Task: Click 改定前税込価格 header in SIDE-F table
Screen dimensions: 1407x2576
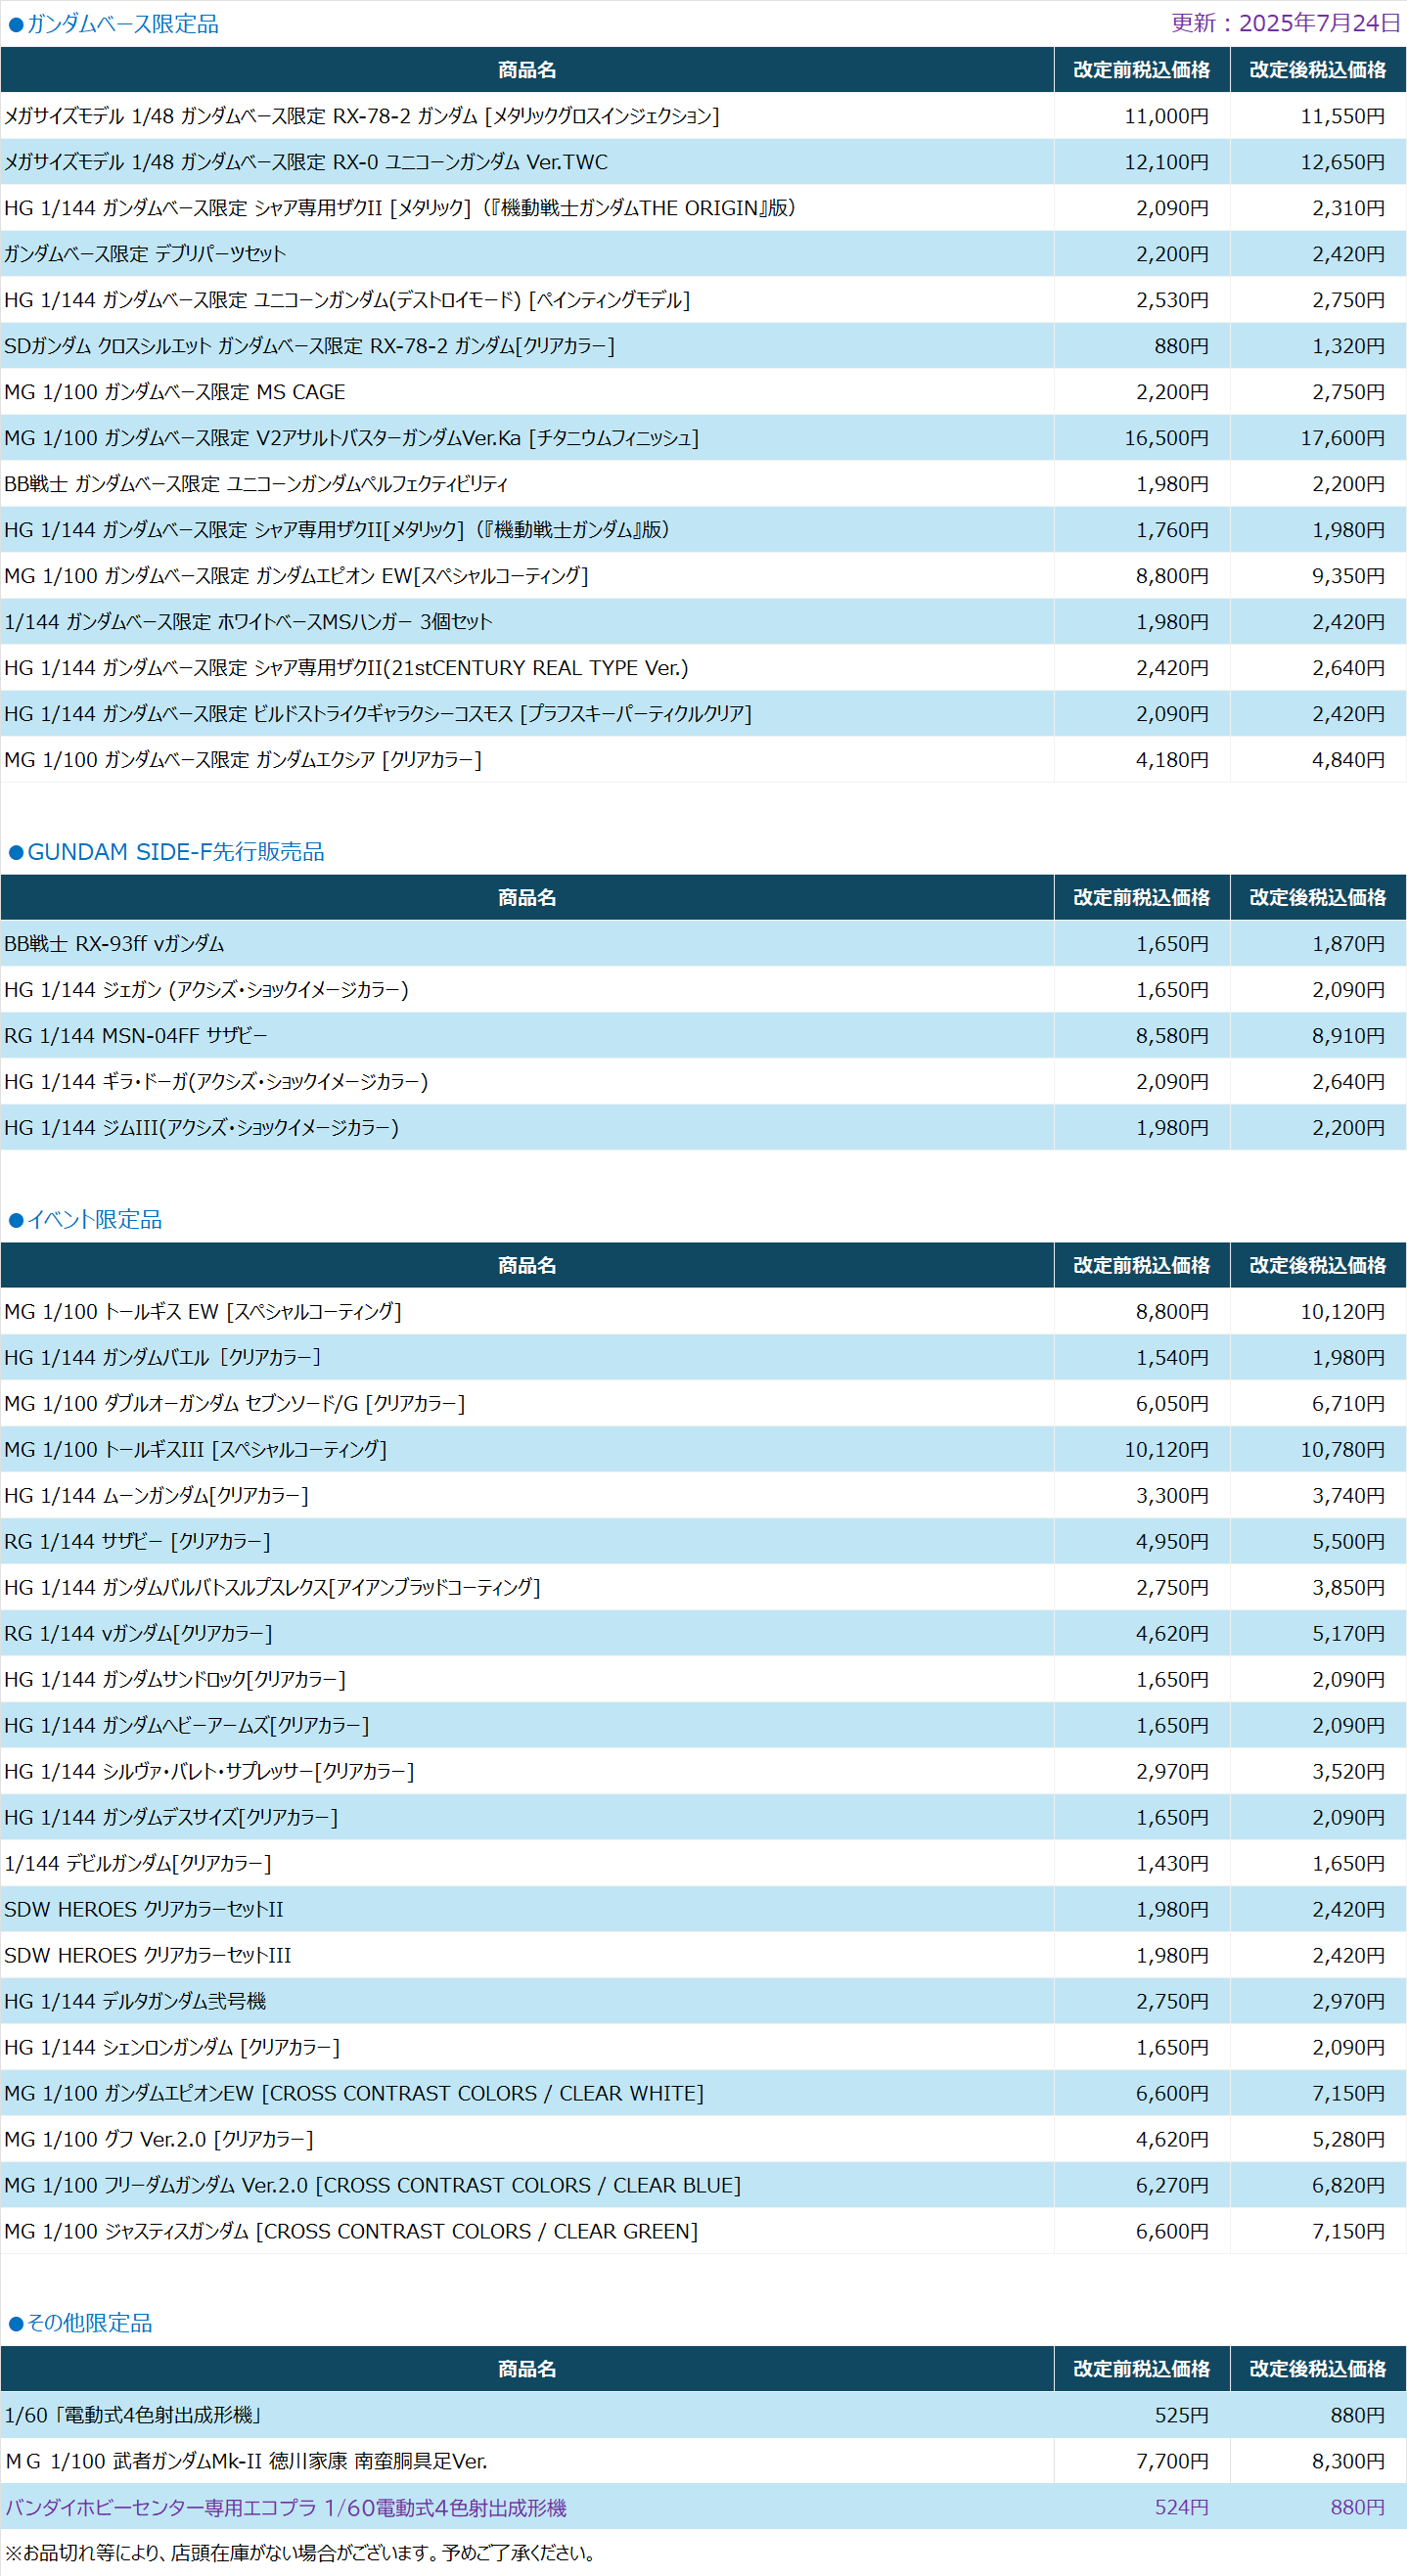Action: tap(1142, 898)
